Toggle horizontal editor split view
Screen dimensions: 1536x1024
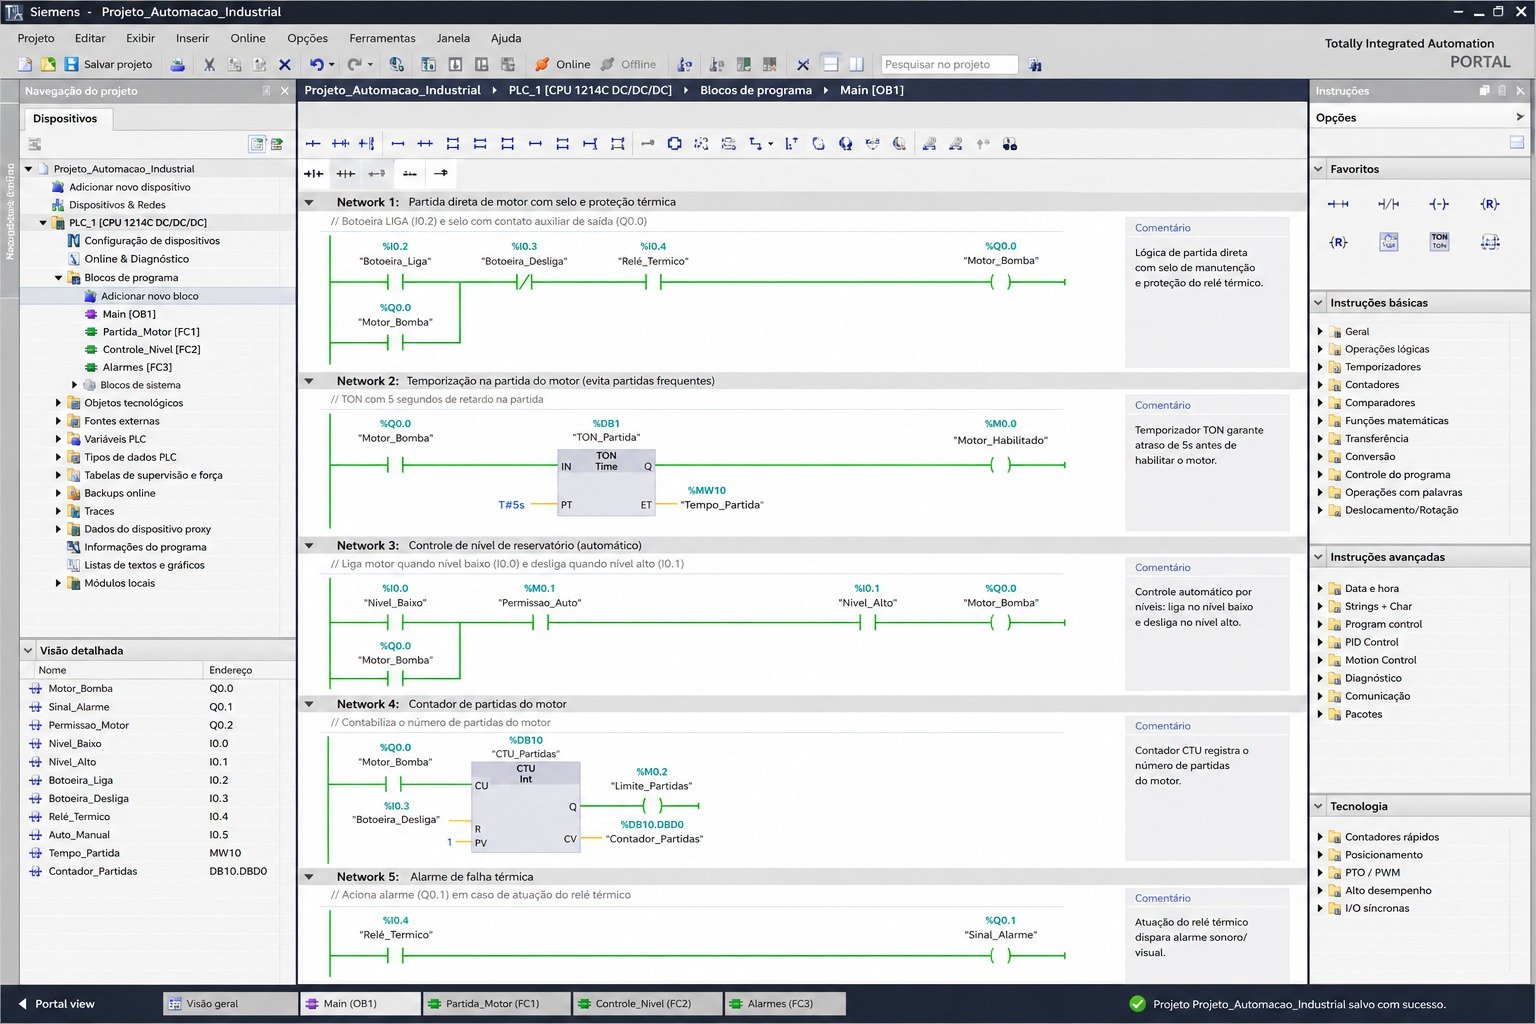(830, 64)
